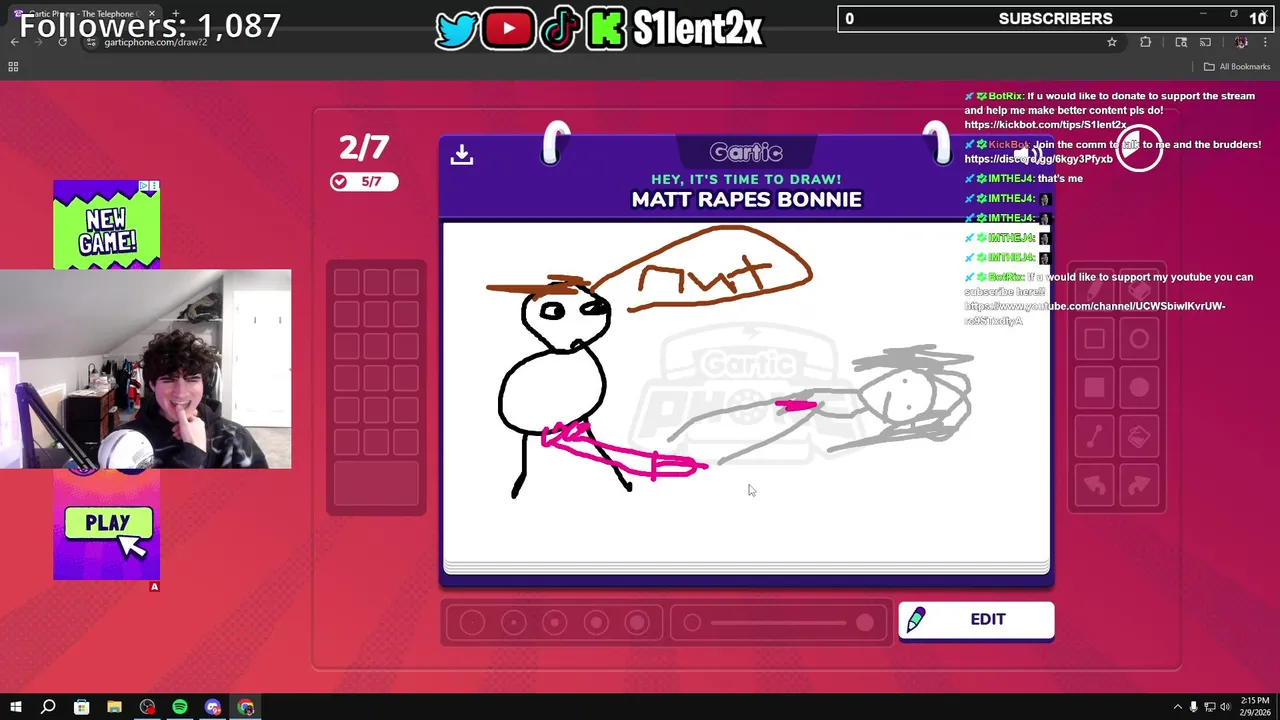Click the 2/7 round counter
Viewport: 1280px width, 720px height.
[364, 148]
